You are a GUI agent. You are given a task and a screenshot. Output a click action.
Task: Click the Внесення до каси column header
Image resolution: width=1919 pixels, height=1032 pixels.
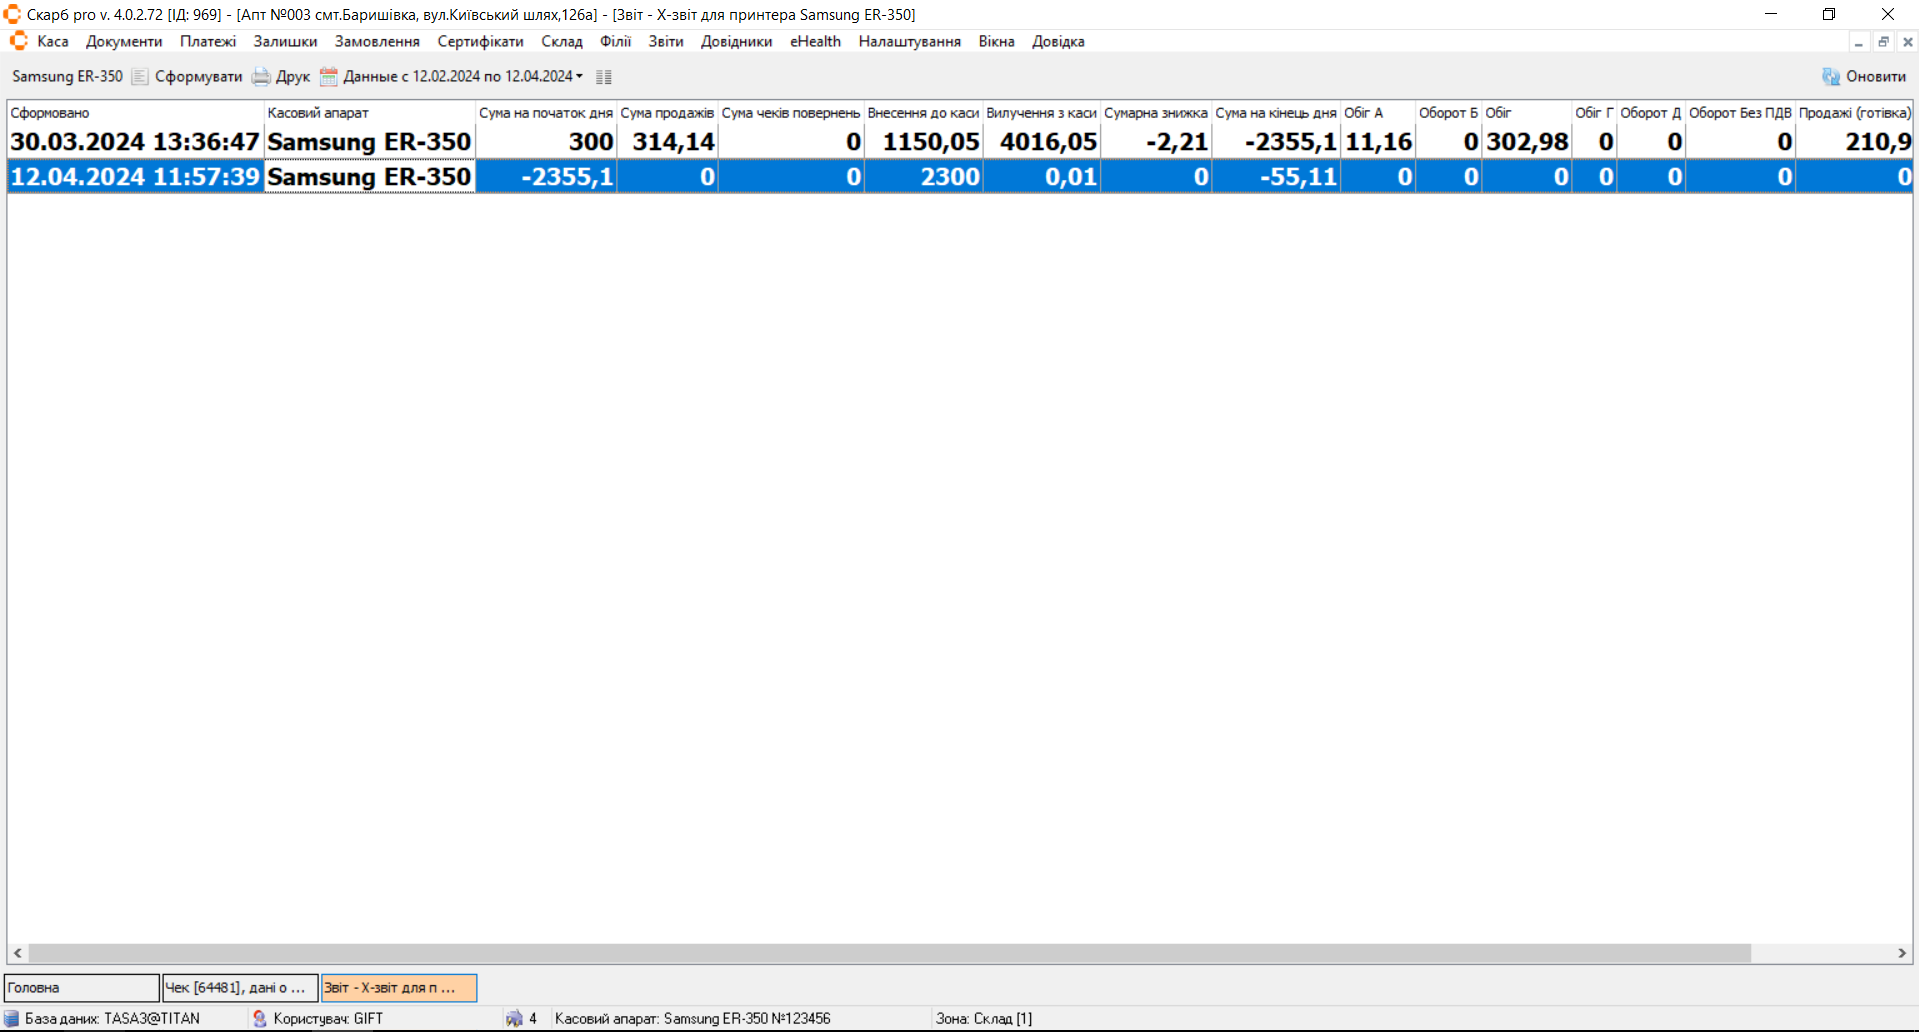pyautogui.click(x=922, y=113)
